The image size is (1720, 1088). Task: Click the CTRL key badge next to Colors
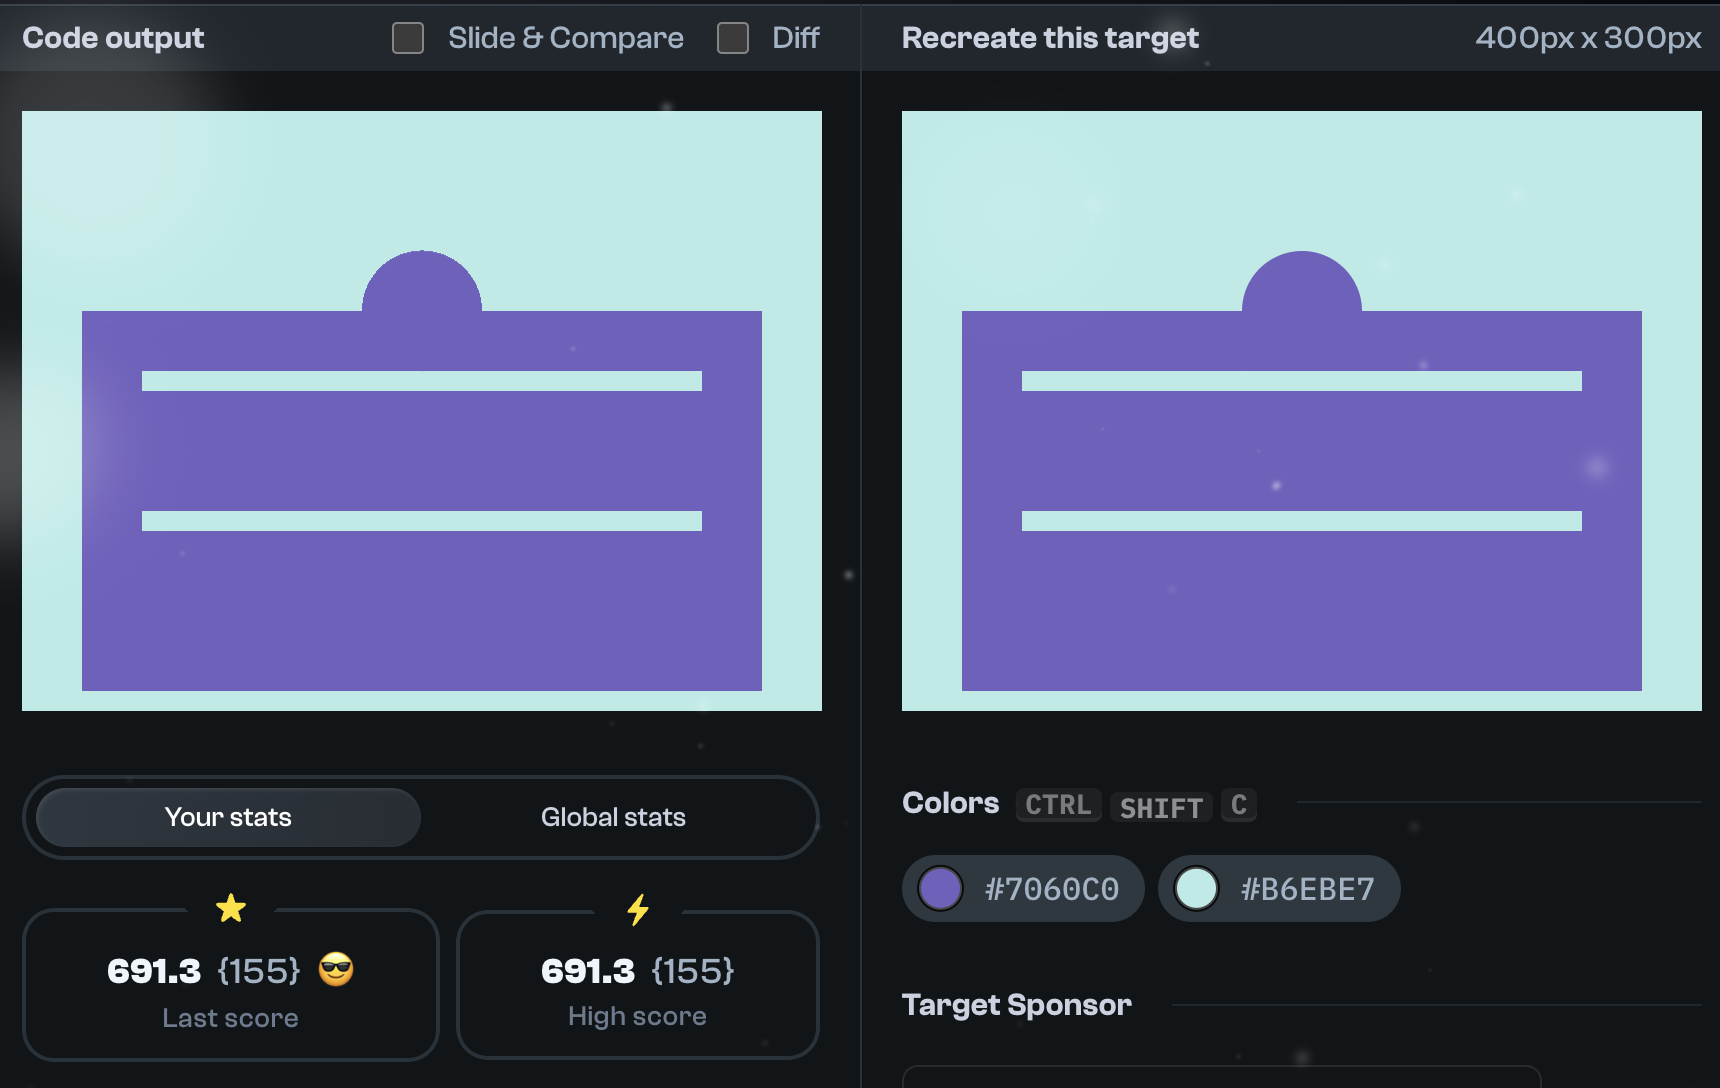1058,804
